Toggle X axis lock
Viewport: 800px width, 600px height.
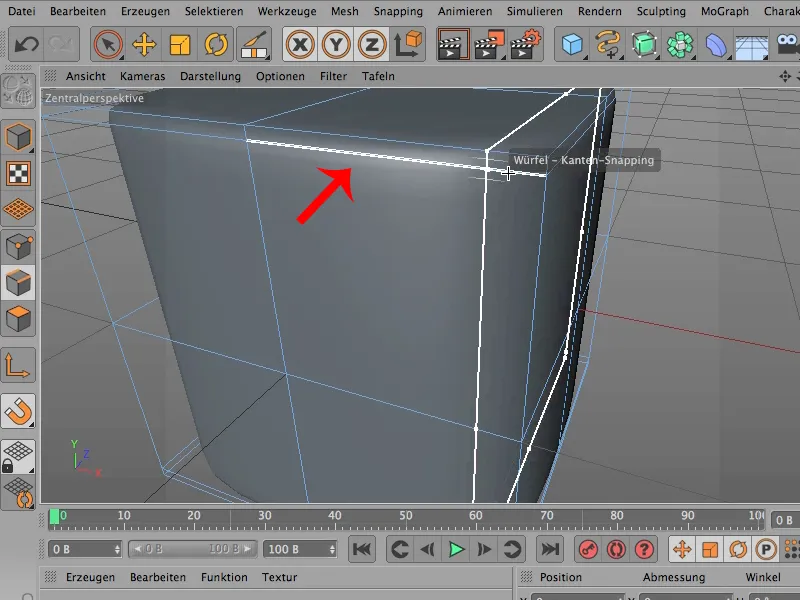click(x=300, y=44)
